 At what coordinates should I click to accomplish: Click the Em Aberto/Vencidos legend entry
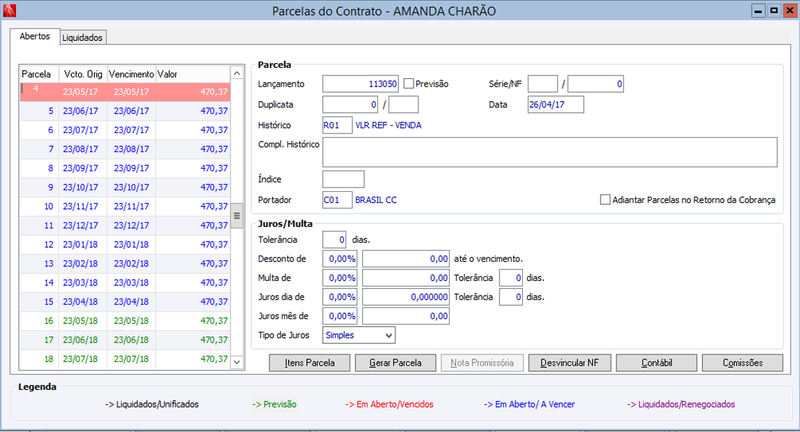[x=389, y=404]
